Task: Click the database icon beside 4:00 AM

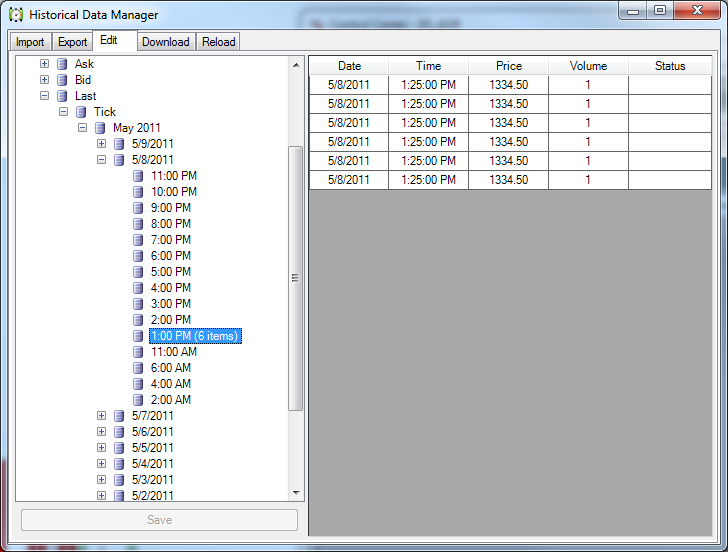Action: coord(138,384)
